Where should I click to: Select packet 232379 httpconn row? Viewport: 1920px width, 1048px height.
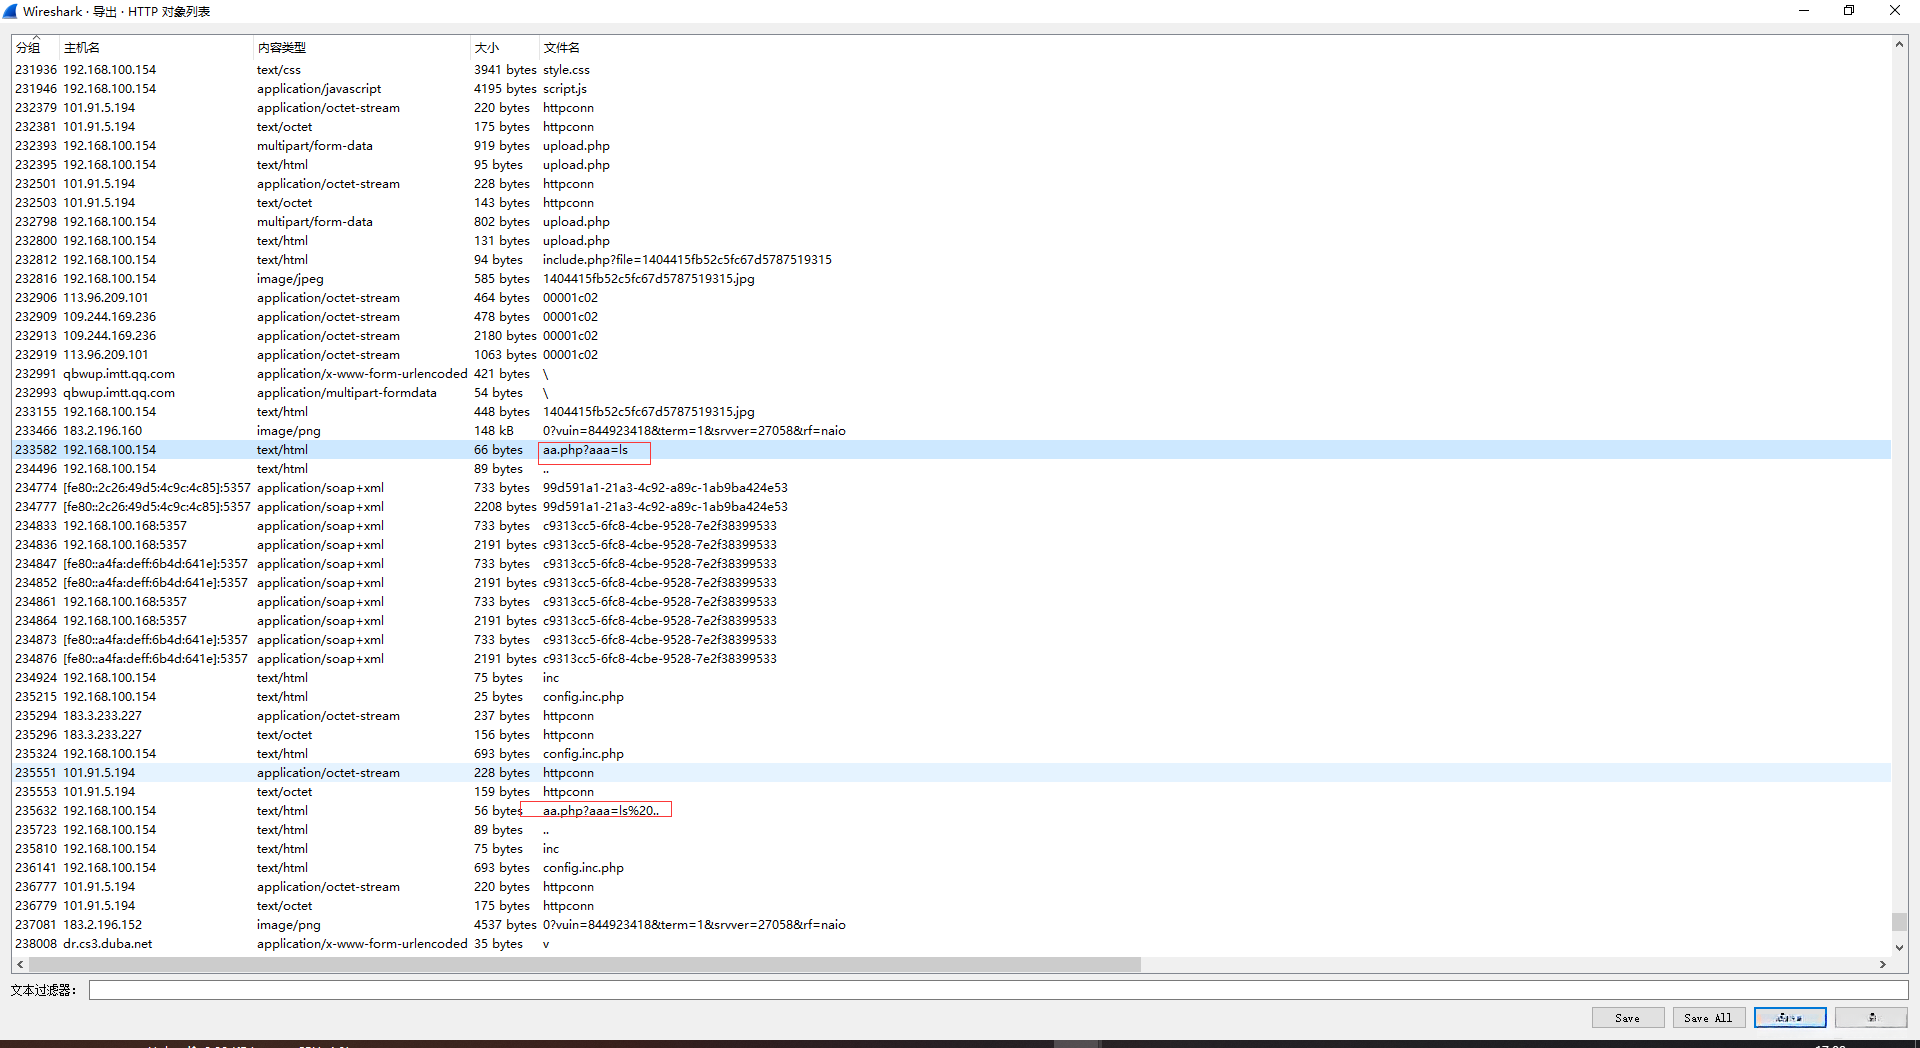point(951,108)
